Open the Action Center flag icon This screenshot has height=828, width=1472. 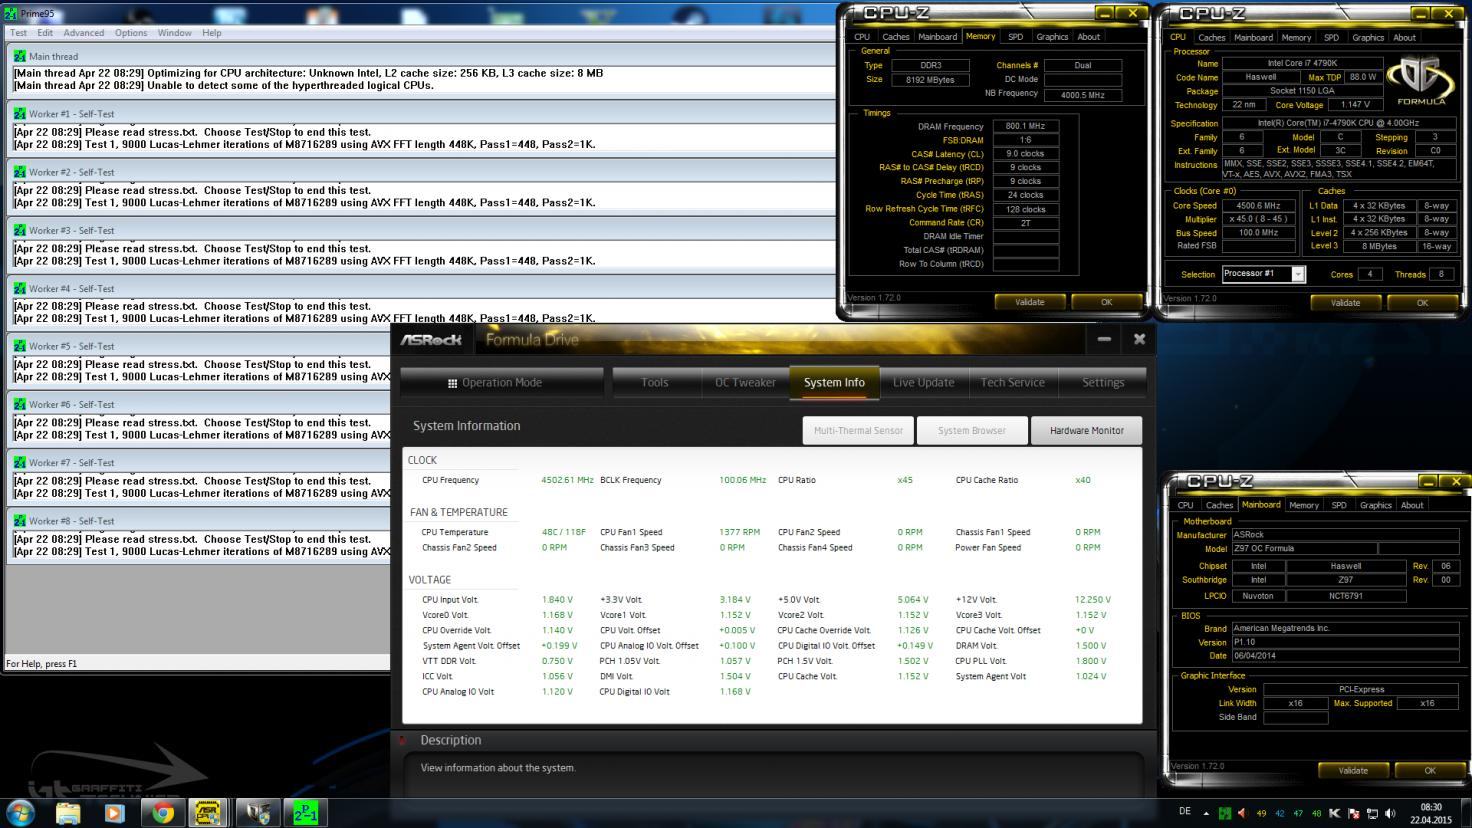pos(1353,813)
